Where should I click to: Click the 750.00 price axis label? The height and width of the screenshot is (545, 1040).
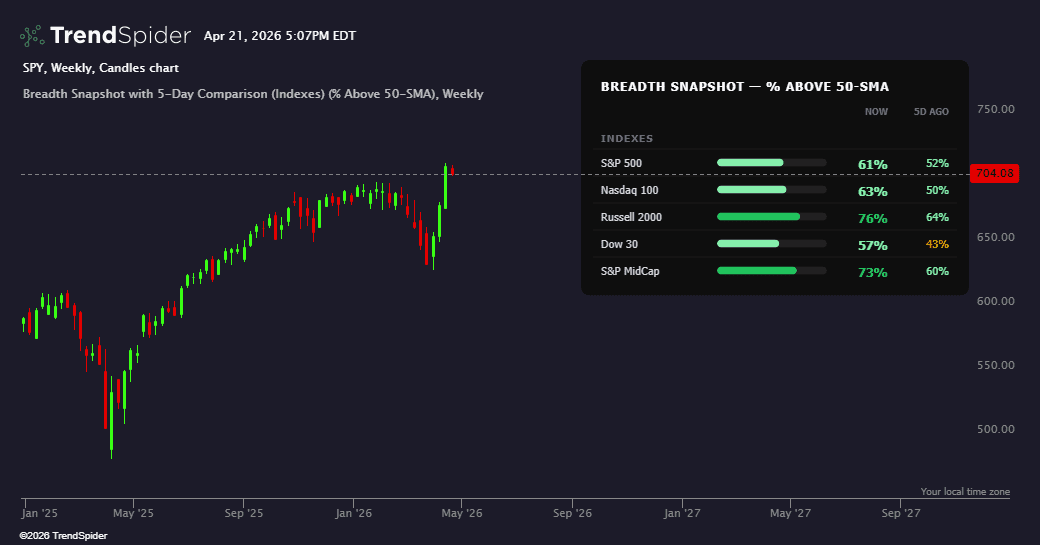pyautogui.click(x=996, y=109)
